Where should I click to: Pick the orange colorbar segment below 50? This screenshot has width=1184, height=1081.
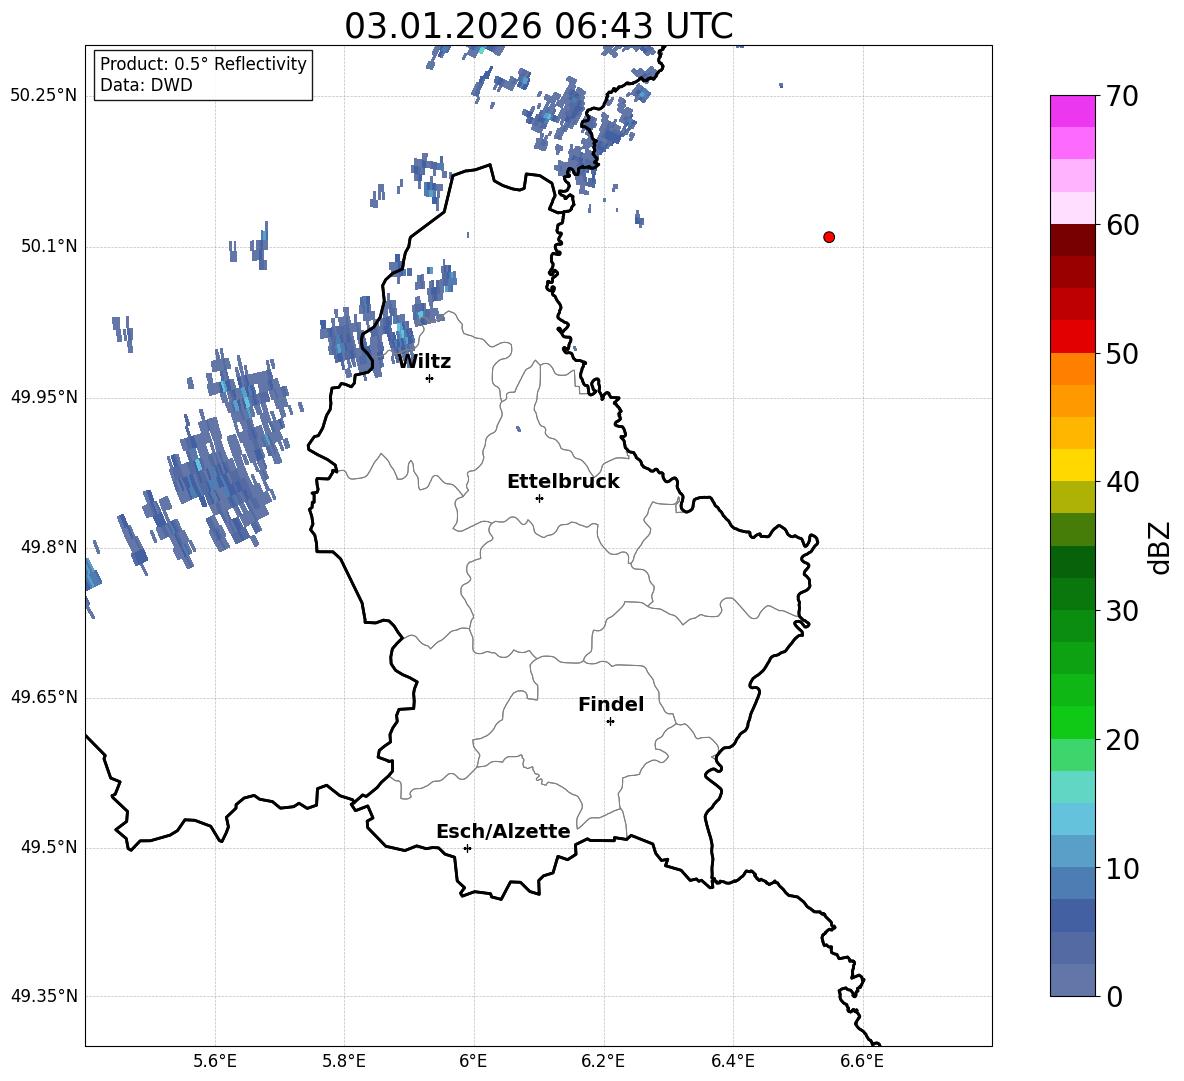tap(1073, 369)
